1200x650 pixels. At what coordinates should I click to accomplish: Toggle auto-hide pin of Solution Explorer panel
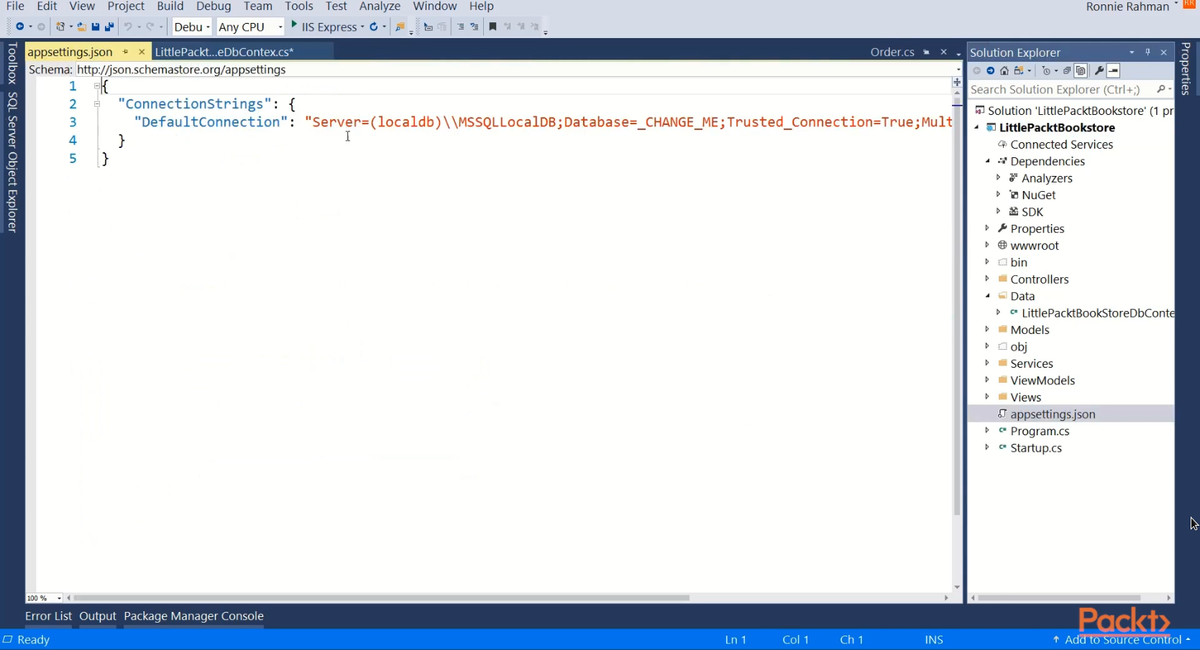(x=1147, y=52)
